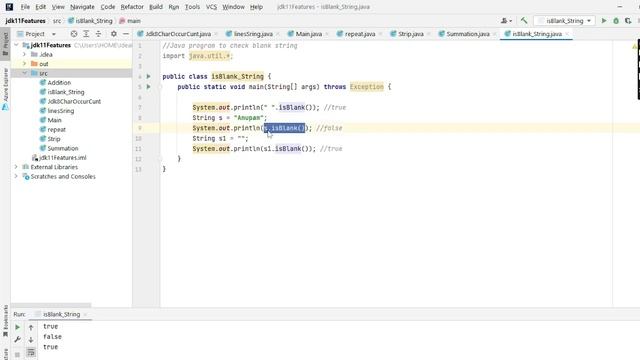Collapse the src folder

point(24,73)
